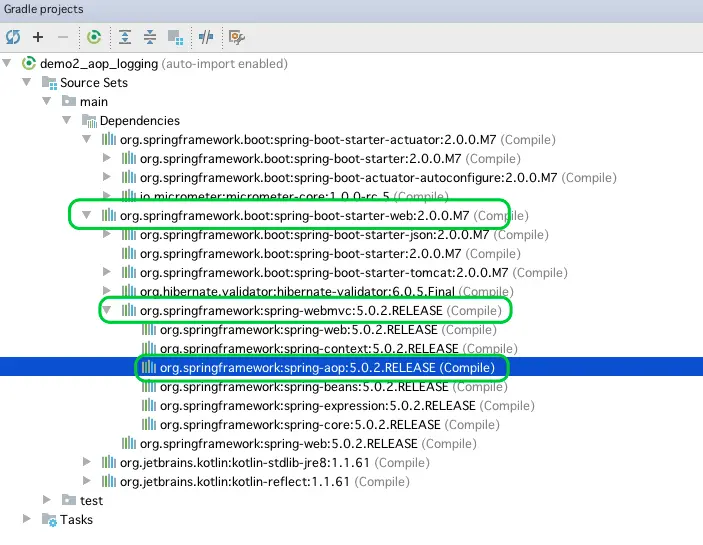Expand the test source set
Screen dimensions: 703x545
47,499
